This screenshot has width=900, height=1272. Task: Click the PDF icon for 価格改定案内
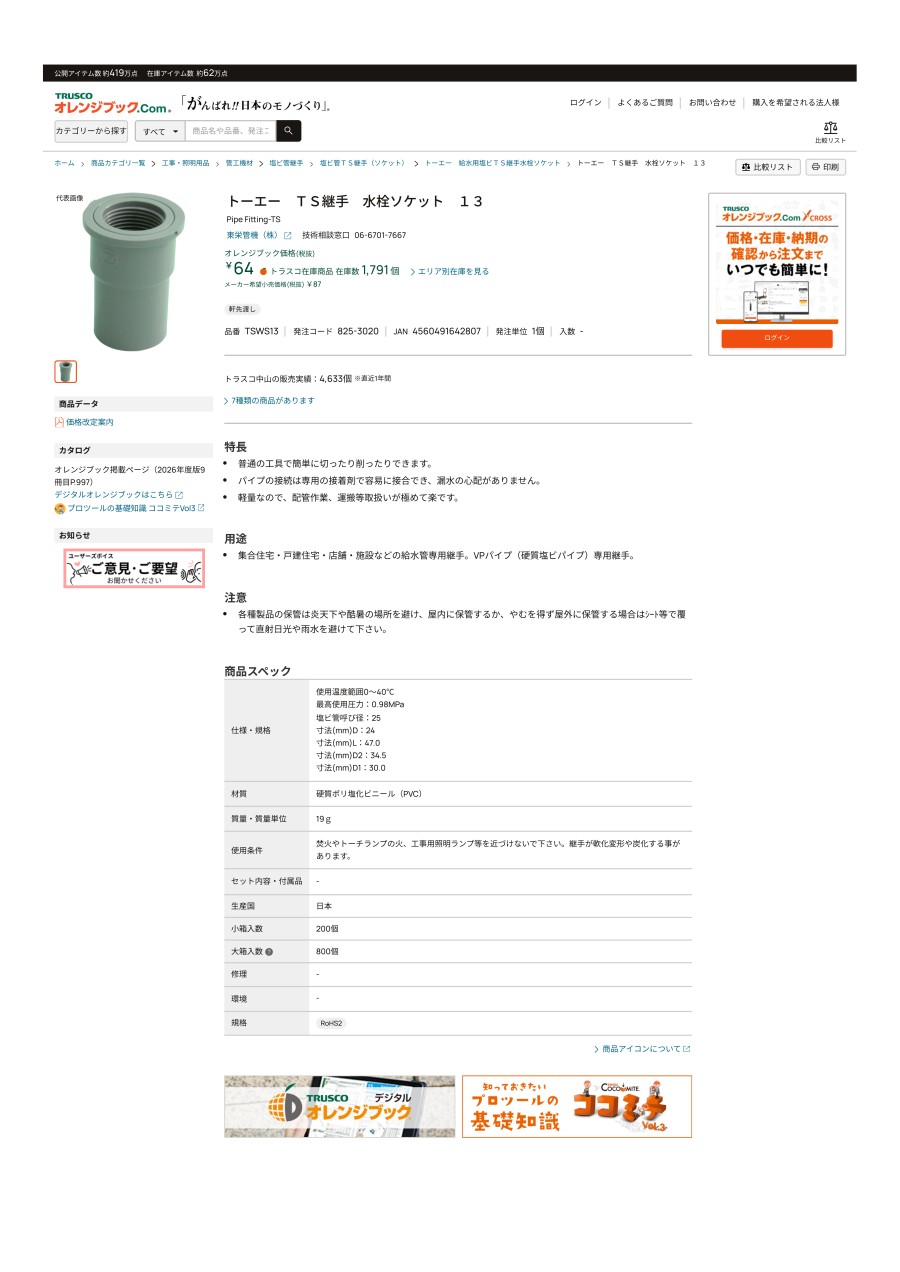[x=59, y=422]
